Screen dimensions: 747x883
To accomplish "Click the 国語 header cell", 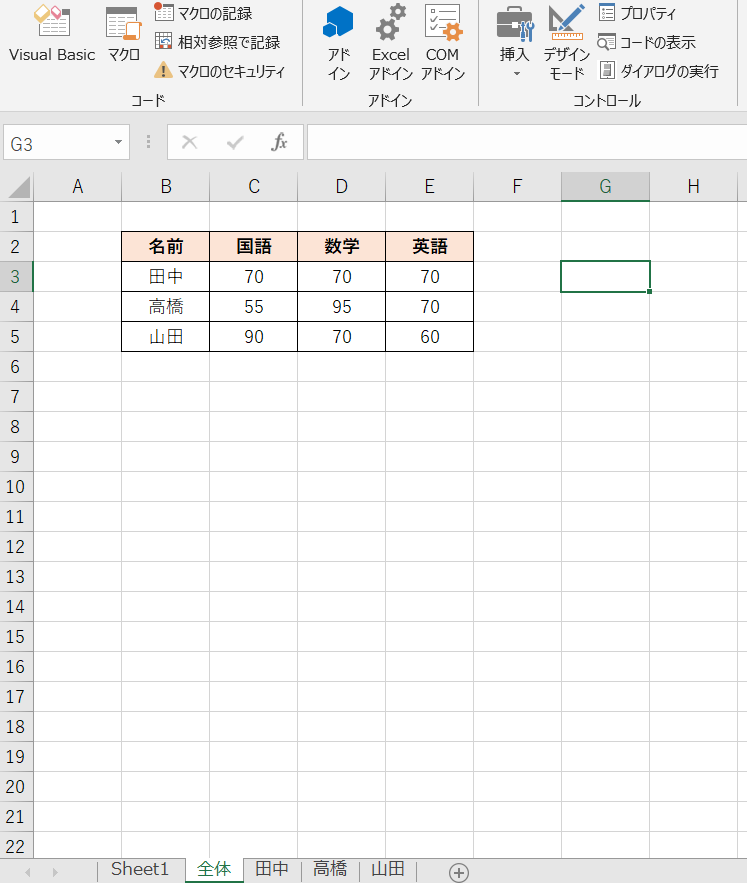I will (x=254, y=247).
